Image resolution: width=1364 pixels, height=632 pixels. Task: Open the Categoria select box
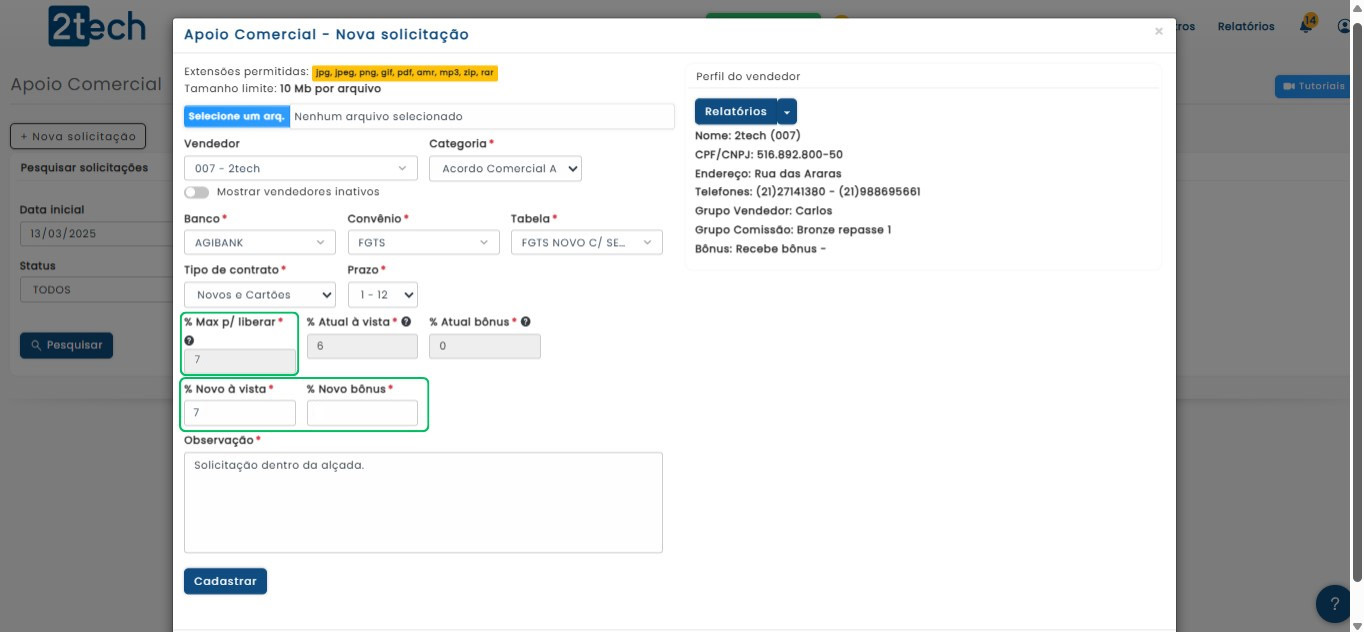pyautogui.click(x=505, y=169)
